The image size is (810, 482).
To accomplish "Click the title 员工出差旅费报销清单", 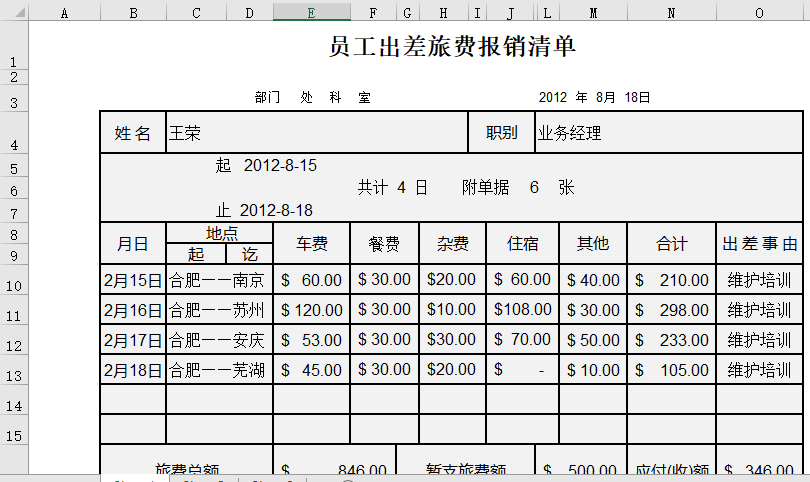I will tap(452, 47).
